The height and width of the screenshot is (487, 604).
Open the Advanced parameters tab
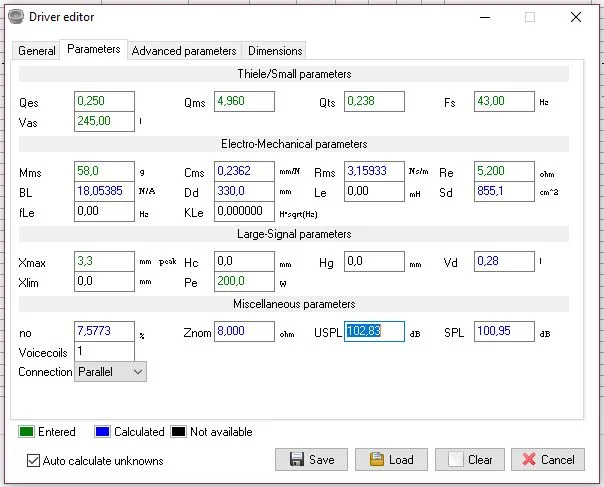coord(184,51)
